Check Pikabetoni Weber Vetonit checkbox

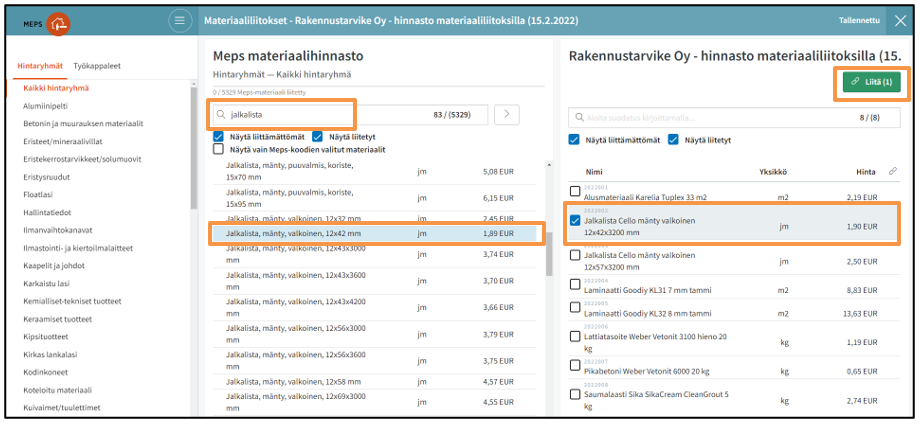click(575, 365)
